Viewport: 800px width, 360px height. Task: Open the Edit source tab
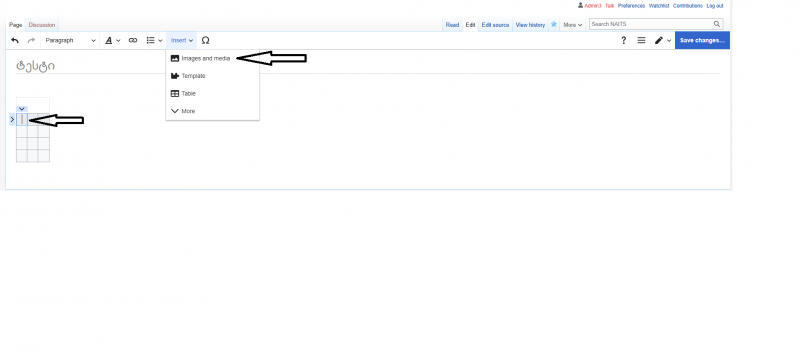[495, 25]
